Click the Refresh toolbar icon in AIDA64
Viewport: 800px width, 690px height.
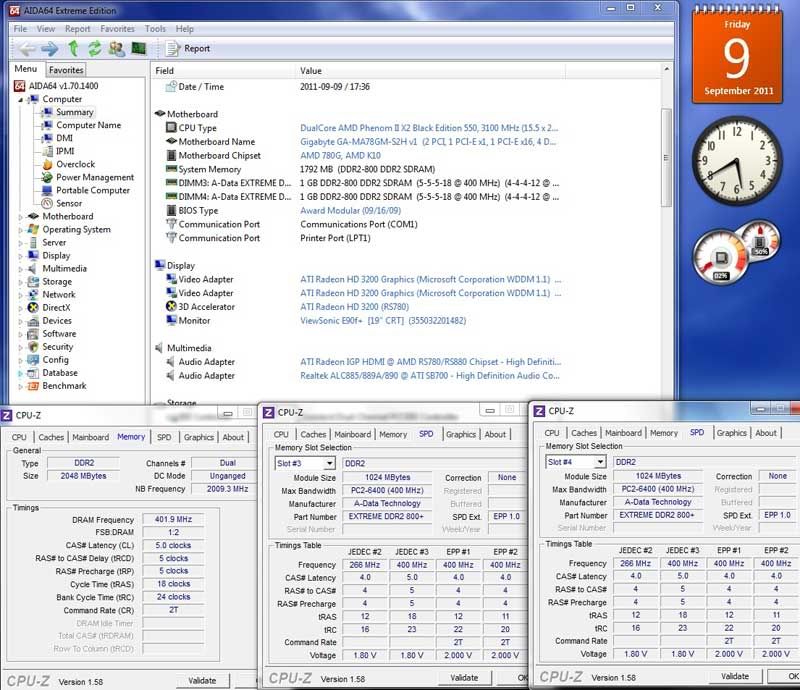point(94,48)
